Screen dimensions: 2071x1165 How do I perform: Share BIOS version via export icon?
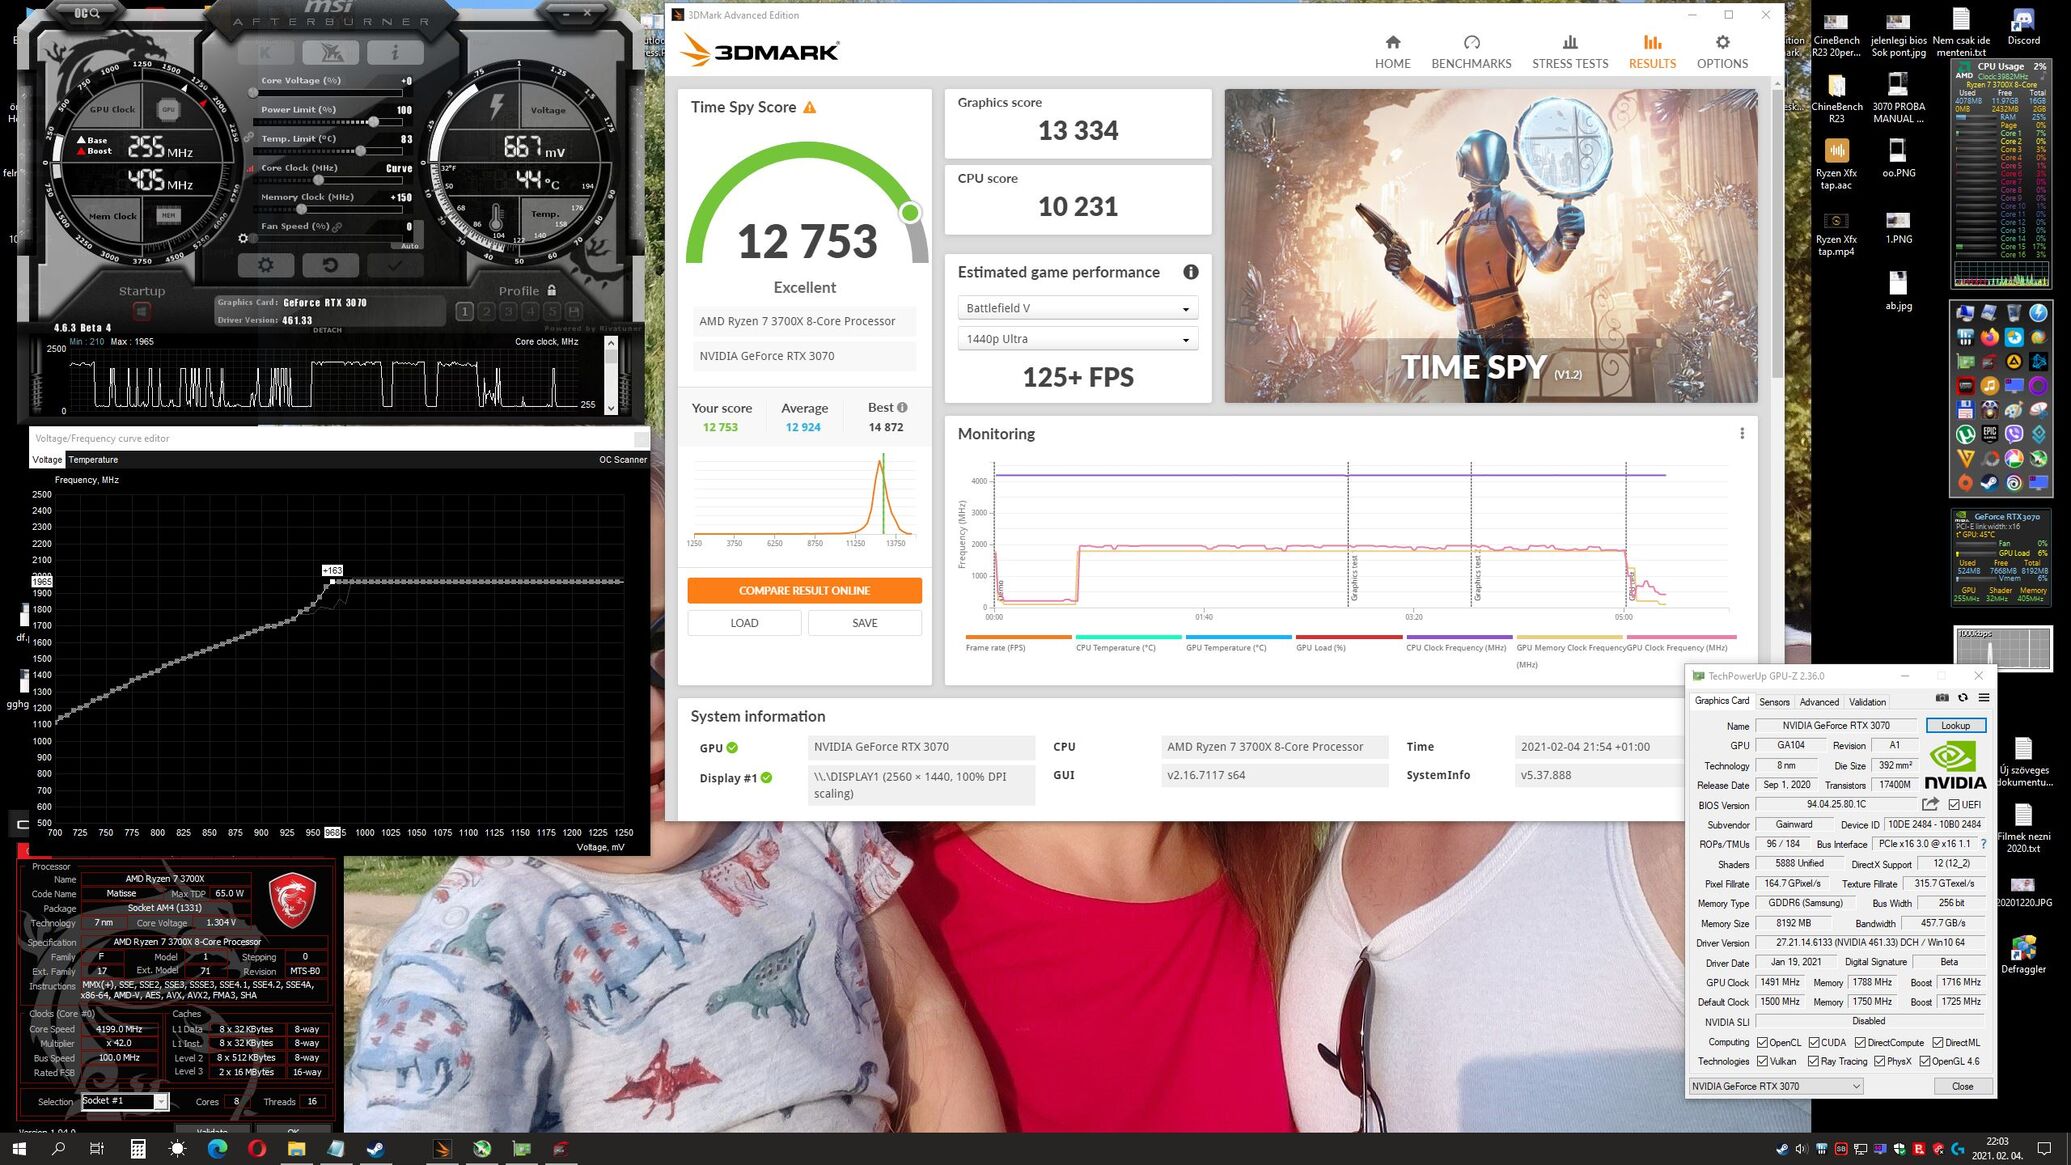(x=1930, y=804)
